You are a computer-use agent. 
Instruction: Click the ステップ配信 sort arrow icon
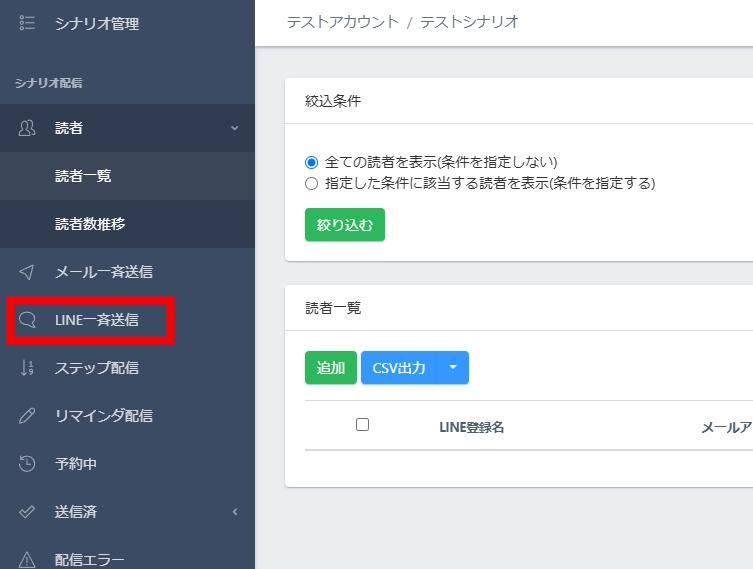click(x=27, y=368)
